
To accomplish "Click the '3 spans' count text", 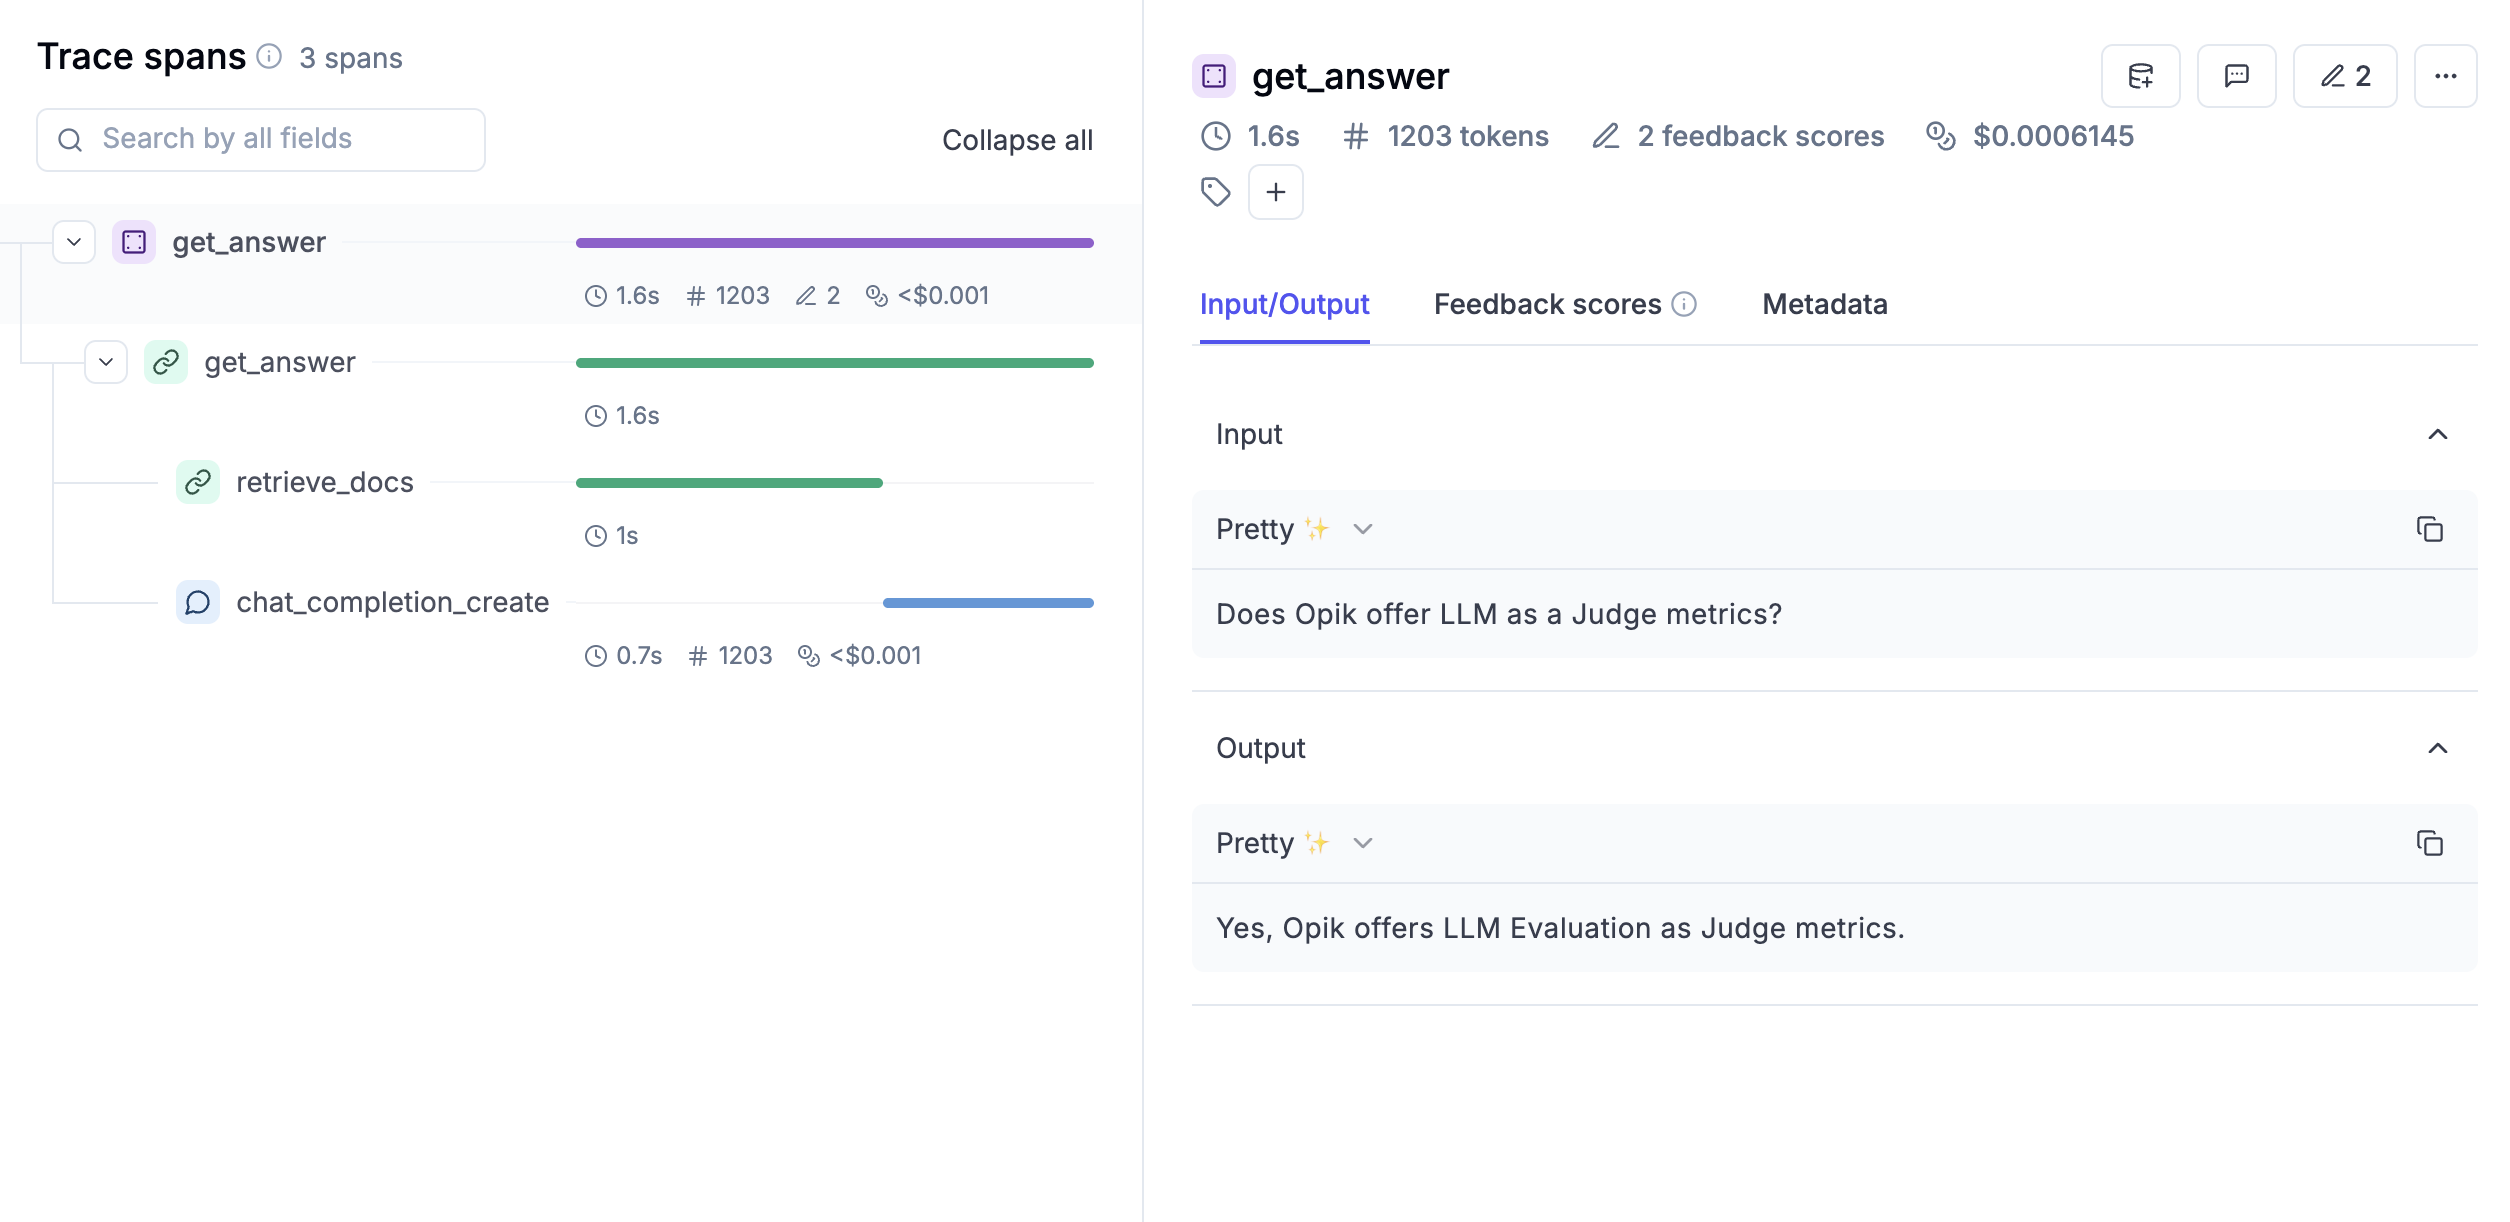I will tap(351, 58).
